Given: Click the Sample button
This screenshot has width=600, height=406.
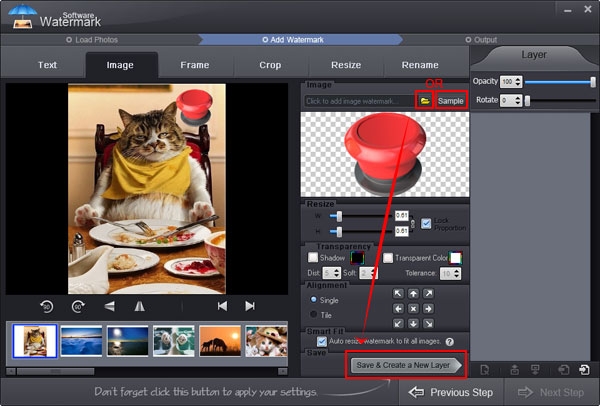Looking at the screenshot, I should [451, 102].
